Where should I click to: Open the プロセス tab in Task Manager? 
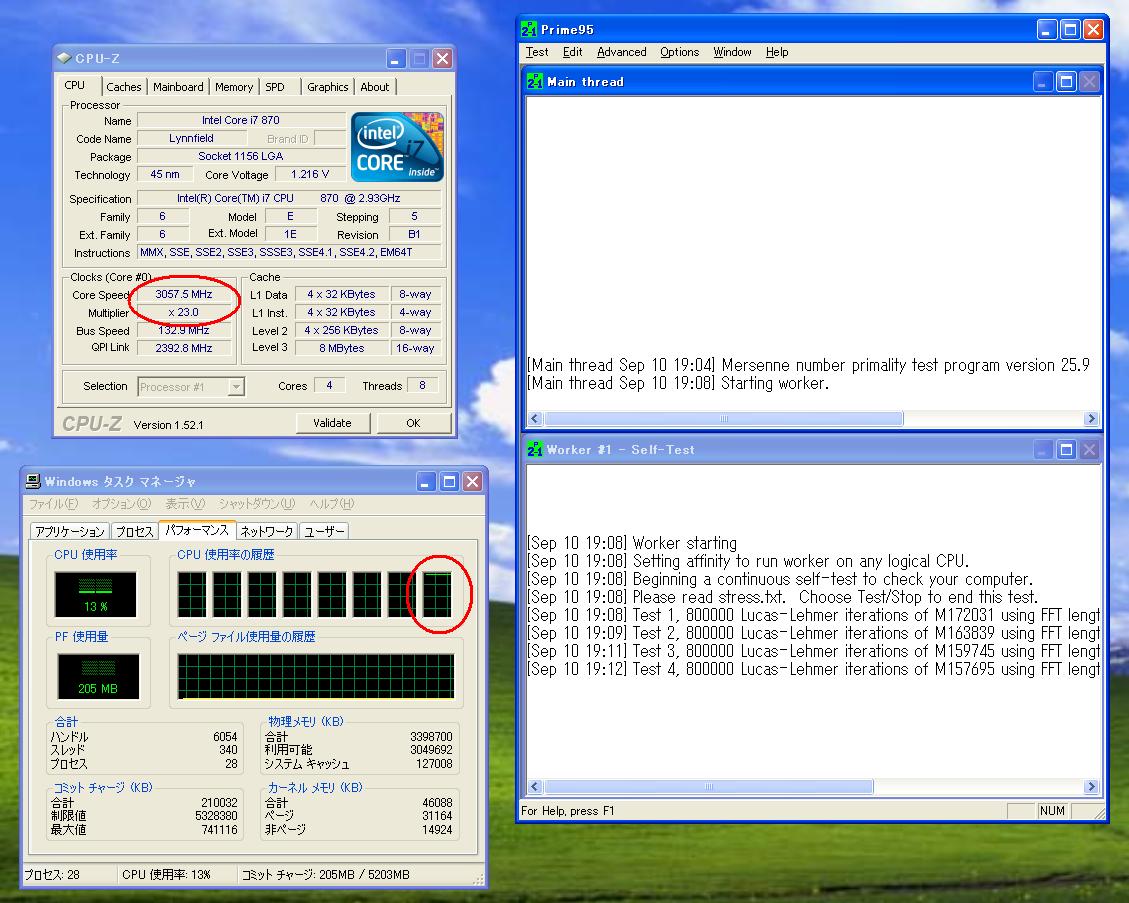[135, 531]
